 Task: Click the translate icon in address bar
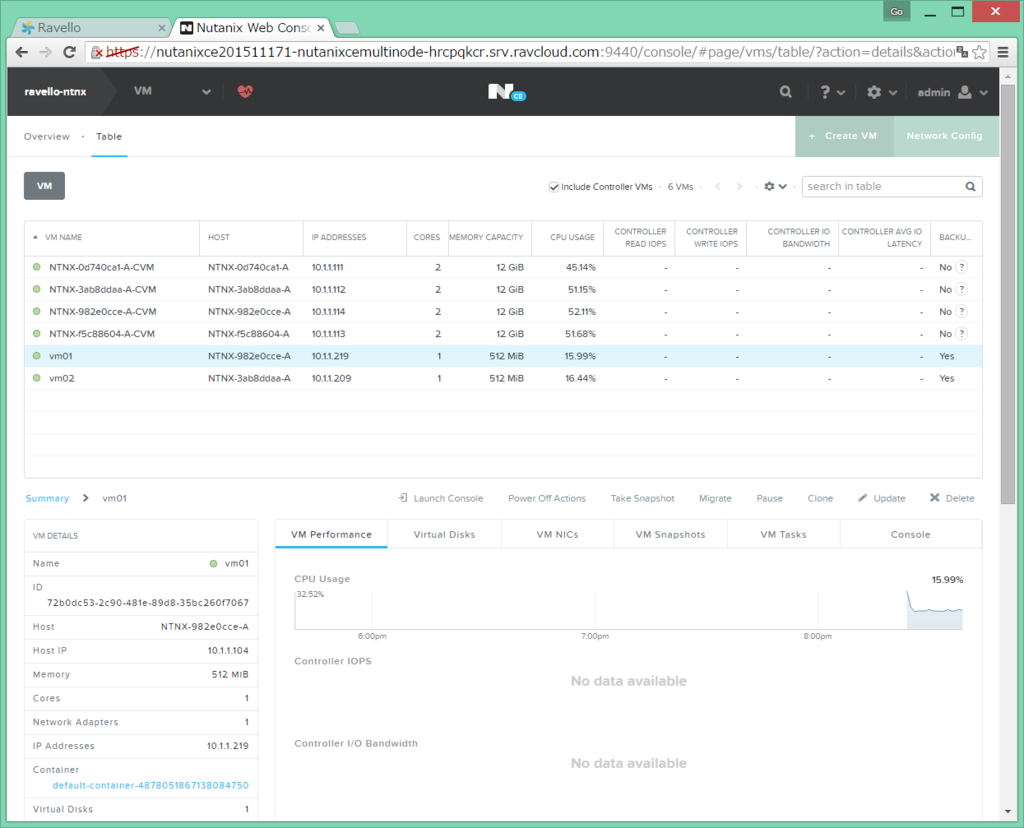[962, 52]
